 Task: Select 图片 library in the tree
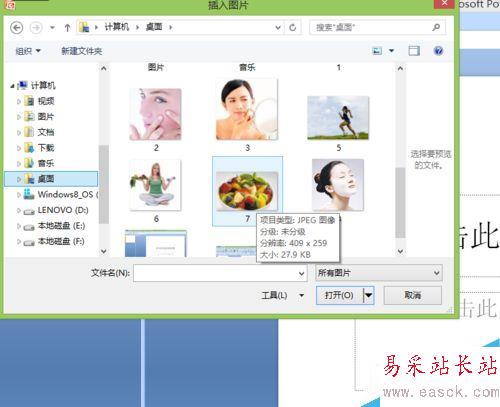pos(46,117)
